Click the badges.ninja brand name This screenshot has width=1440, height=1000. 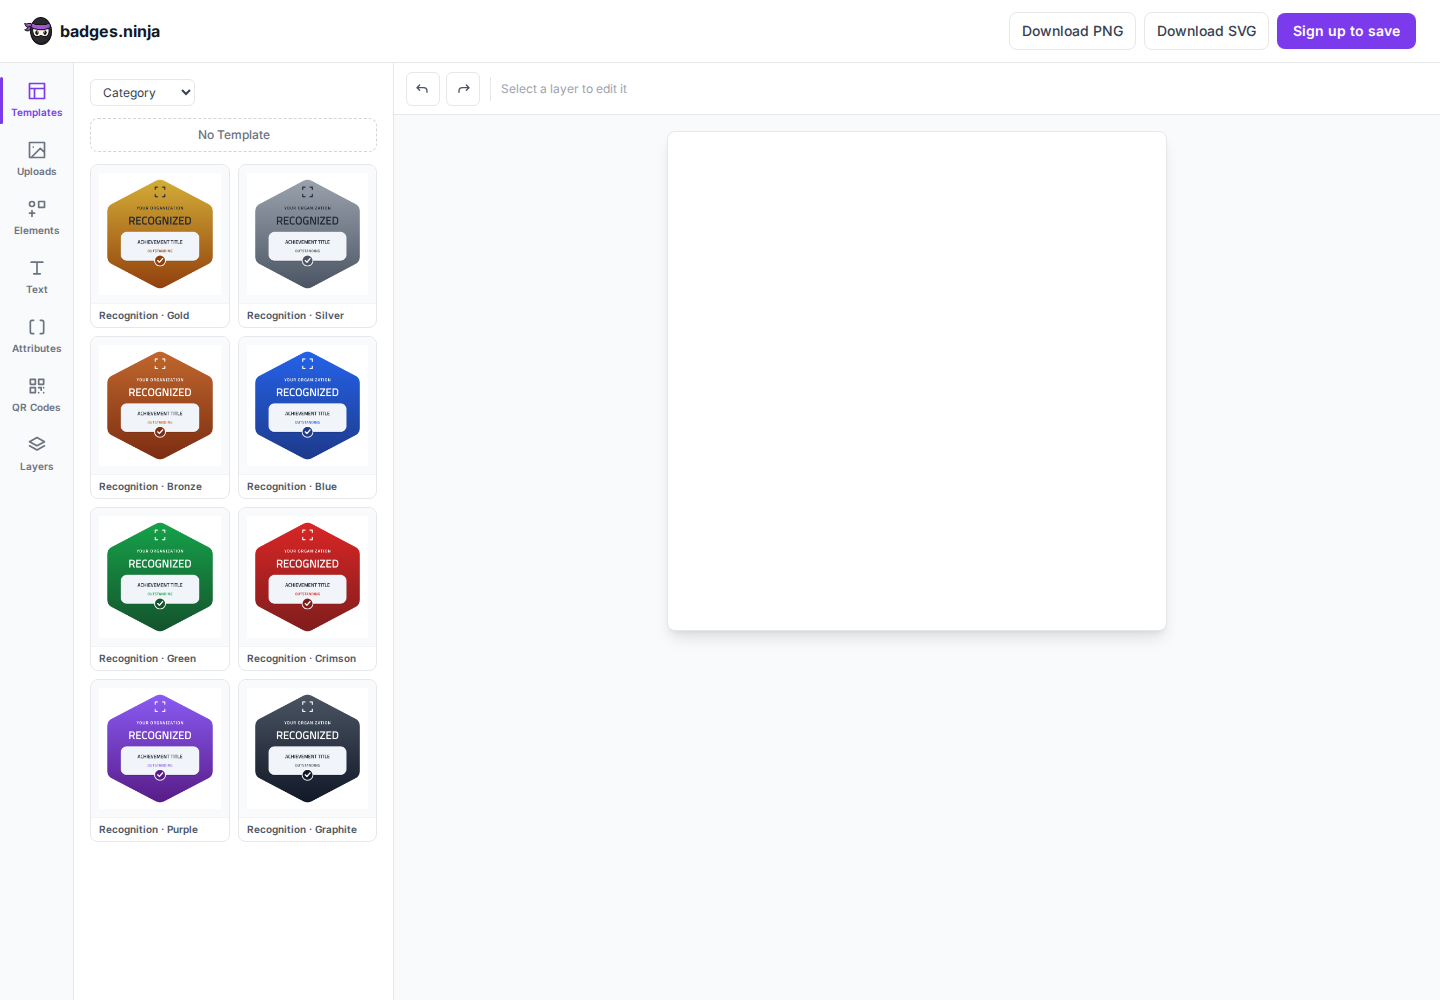tap(110, 31)
